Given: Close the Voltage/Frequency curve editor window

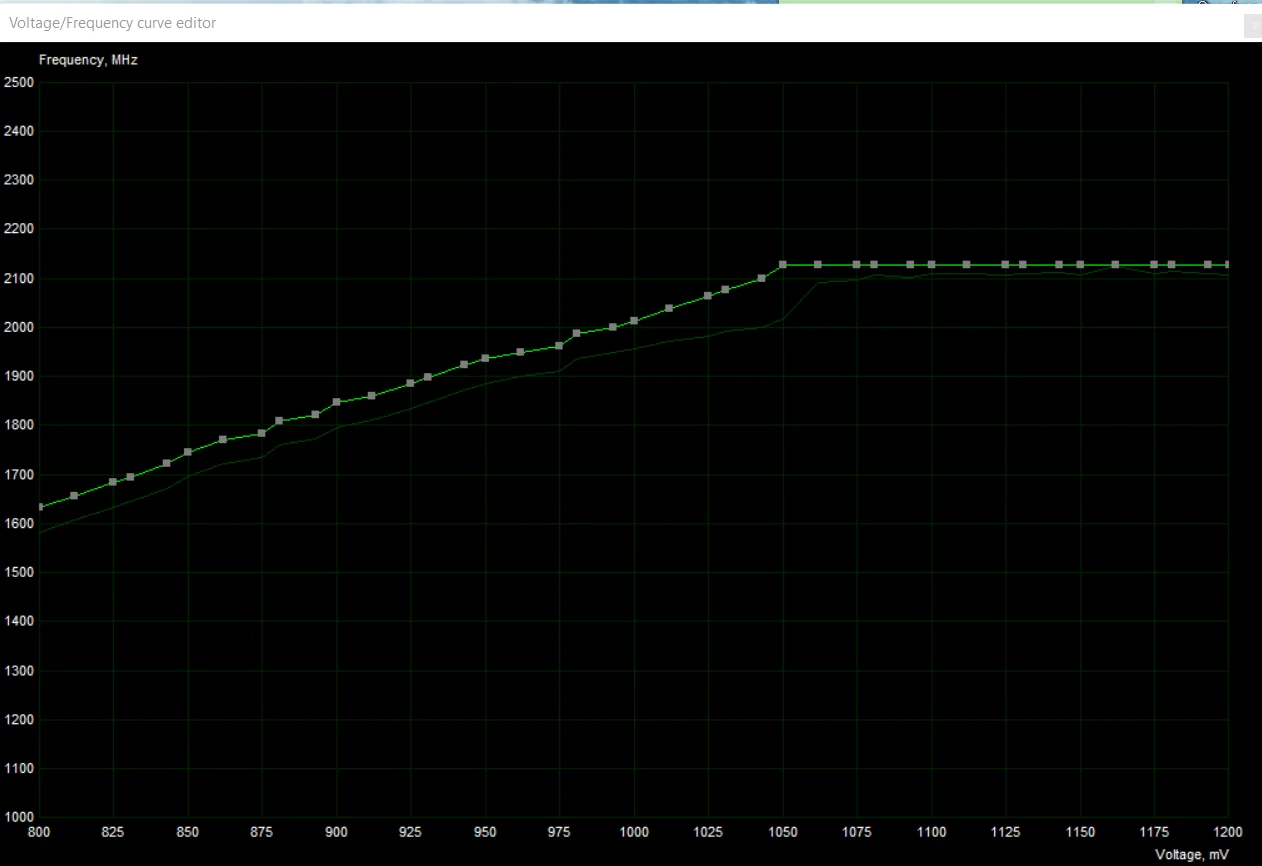Looking at the screenshot, I should tap(1252, 26).
